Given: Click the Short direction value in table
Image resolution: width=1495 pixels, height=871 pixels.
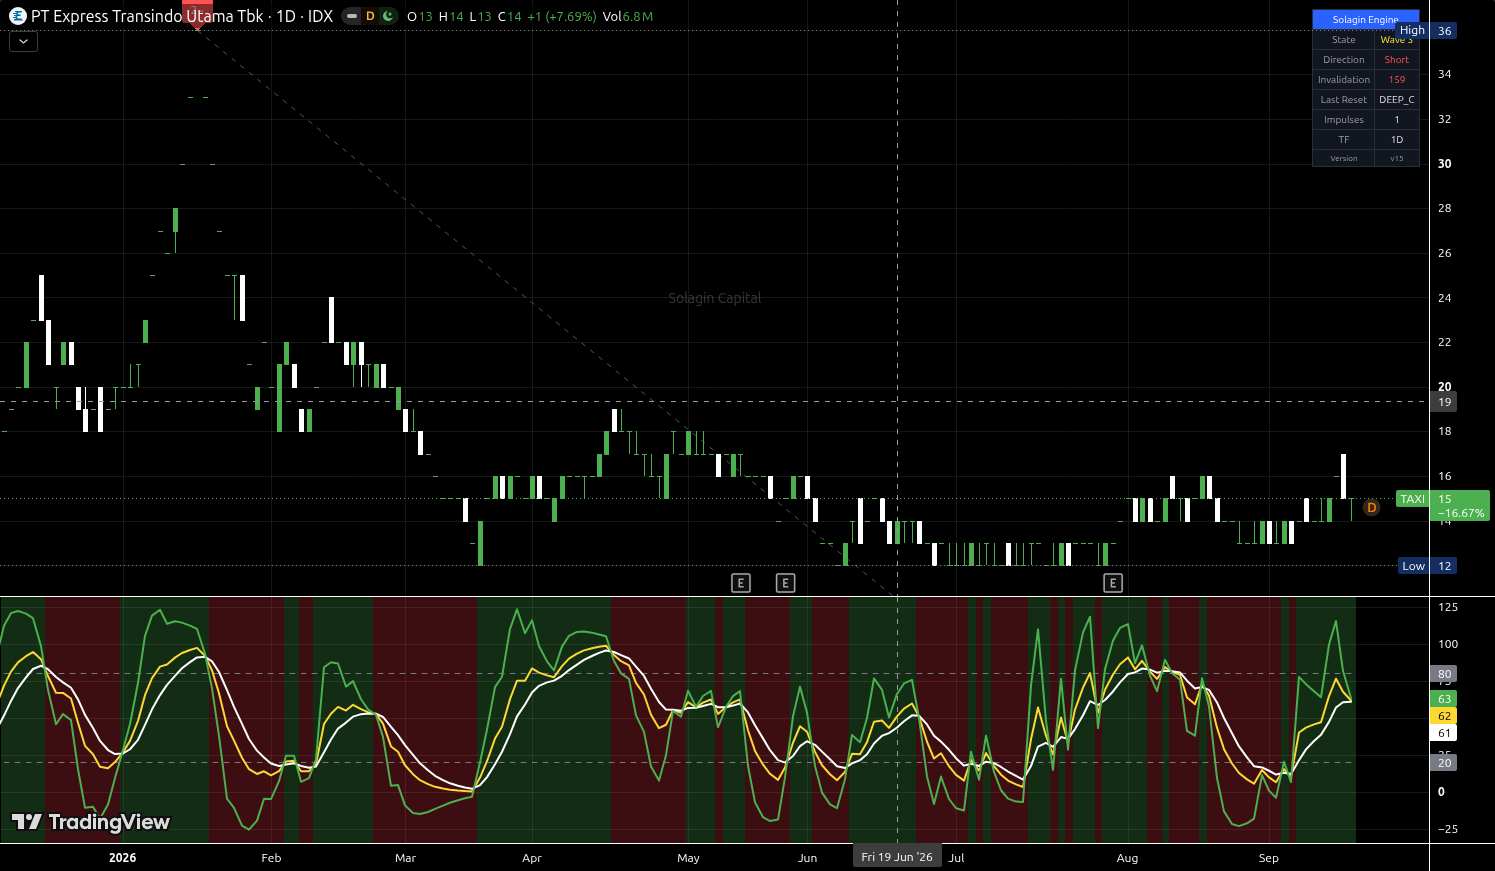Looking at the screenshot, I should coord(1397,60).
